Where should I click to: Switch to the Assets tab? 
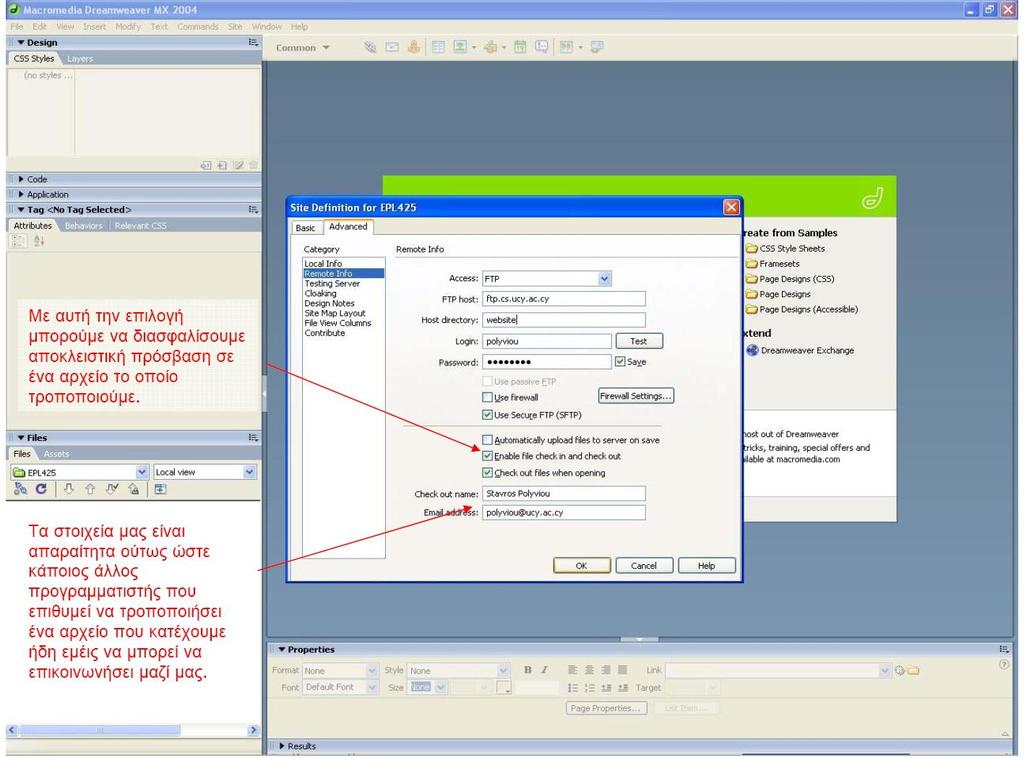tap(56, 454)
